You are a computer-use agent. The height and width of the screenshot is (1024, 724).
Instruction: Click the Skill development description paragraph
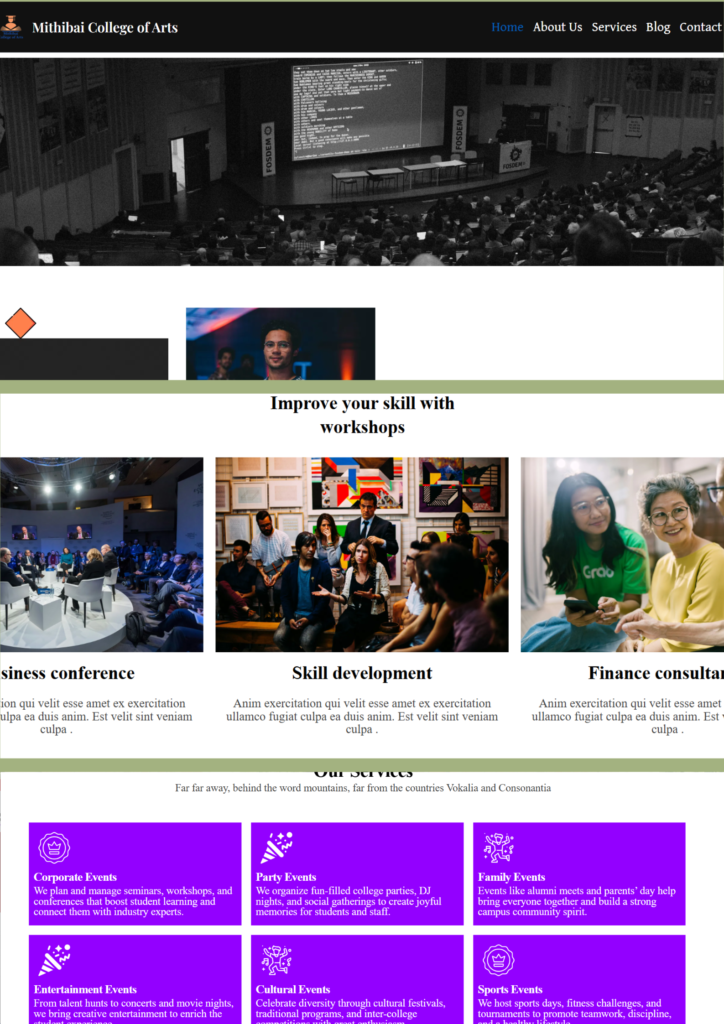pos(362,716)
